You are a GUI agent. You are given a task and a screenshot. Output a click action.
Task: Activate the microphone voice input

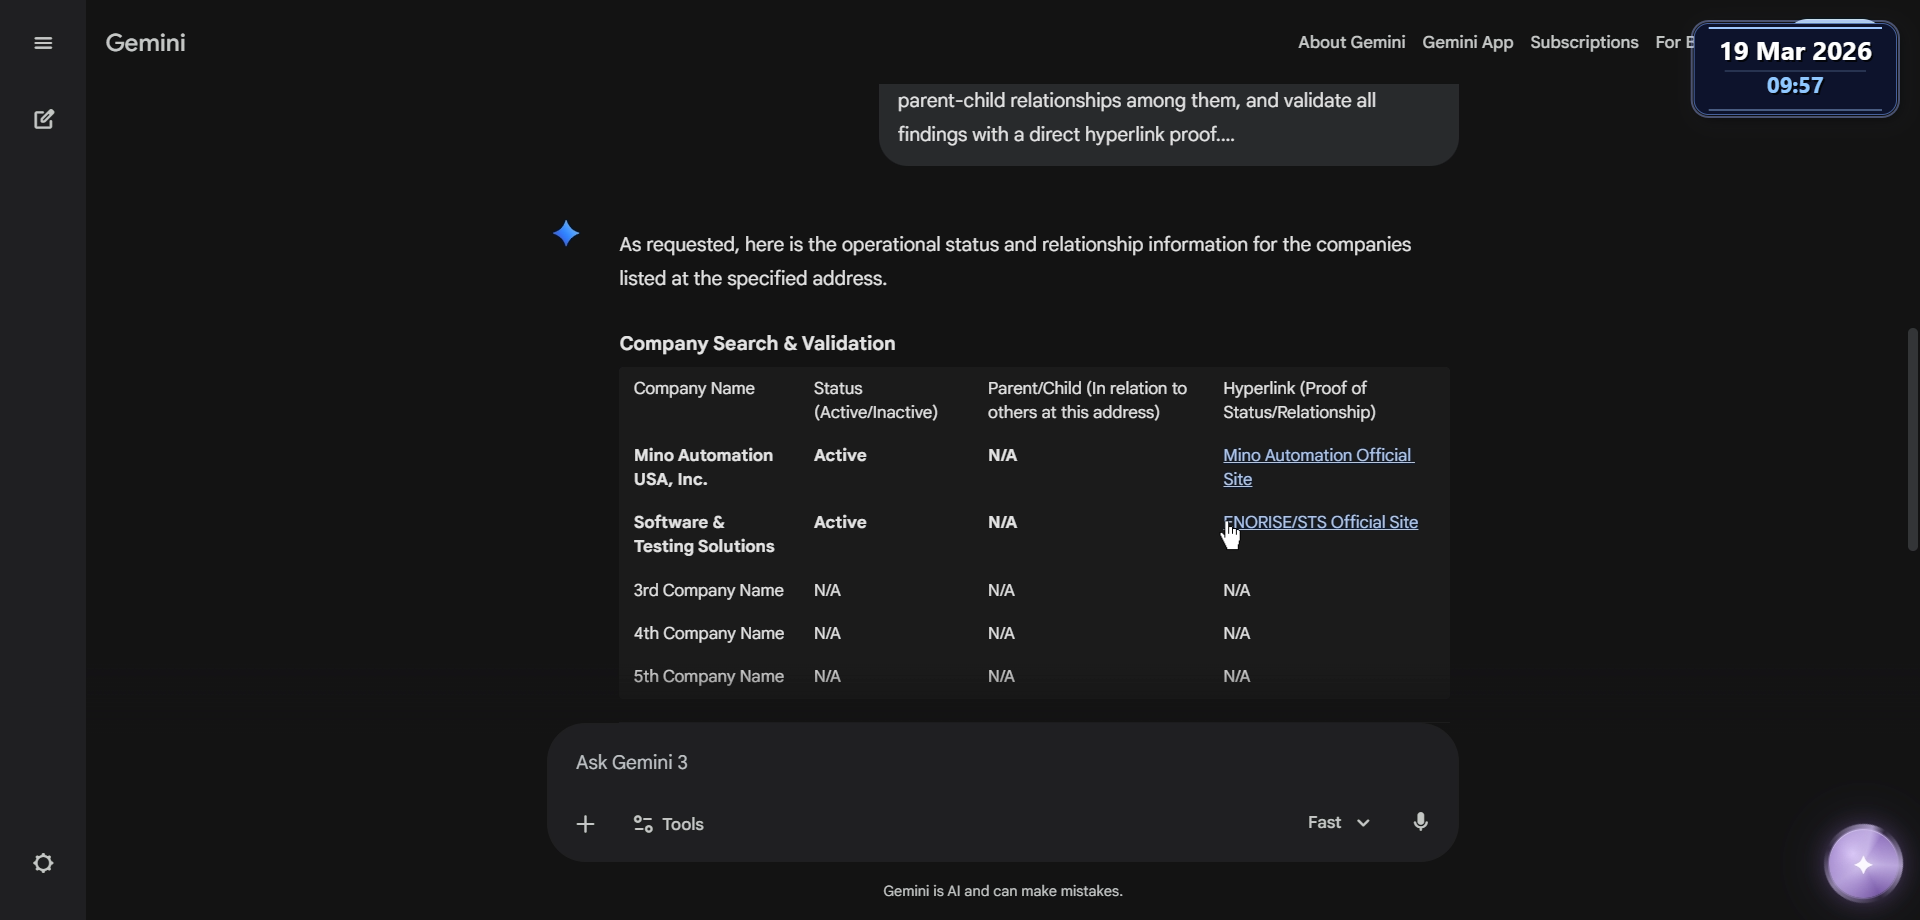click(1420, 822)
